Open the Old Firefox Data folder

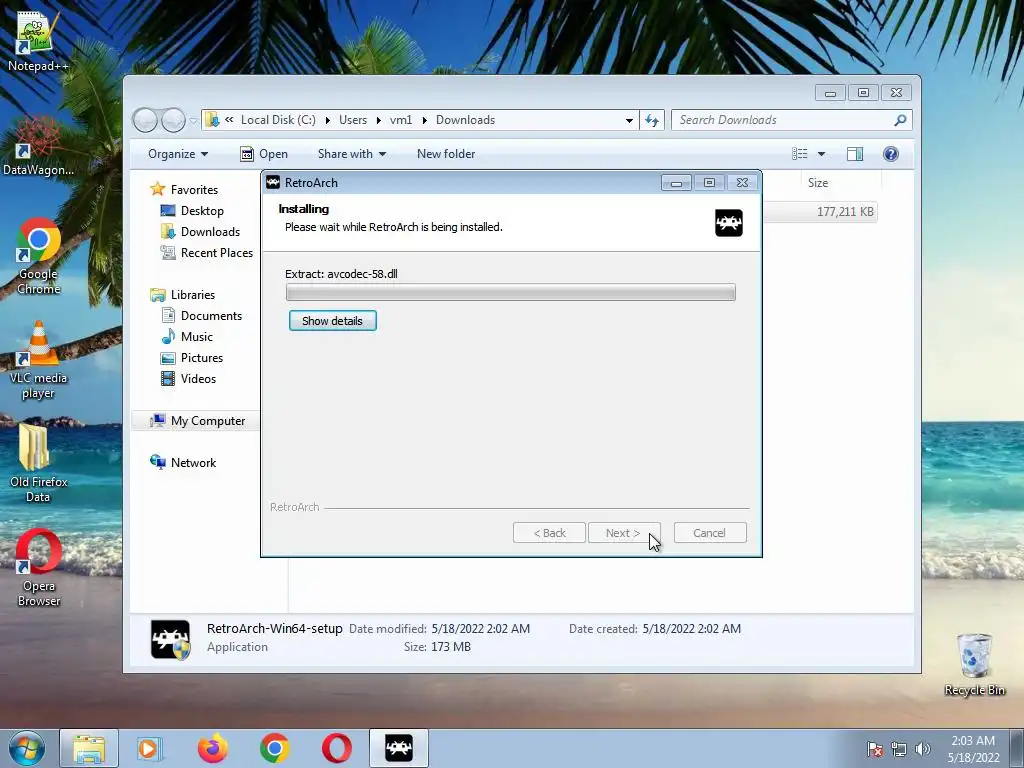pos(38,464)
